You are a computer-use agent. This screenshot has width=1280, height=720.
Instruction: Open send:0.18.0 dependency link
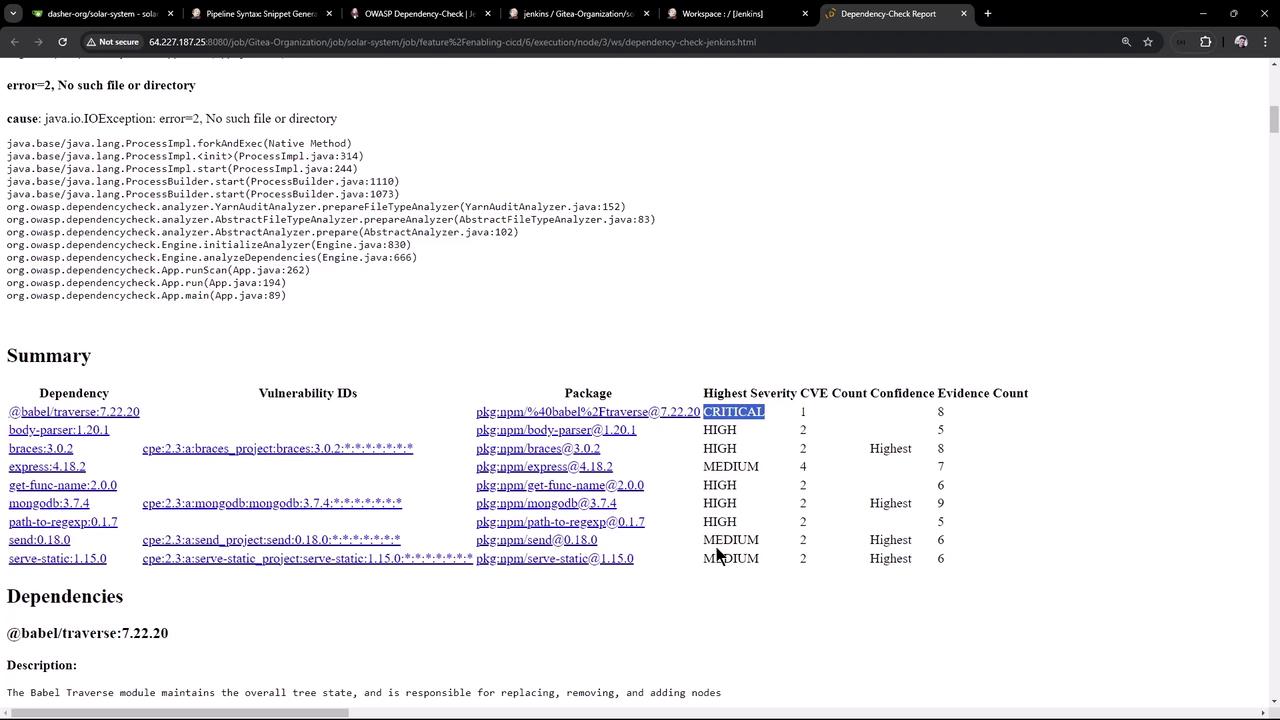coord(39,540)
